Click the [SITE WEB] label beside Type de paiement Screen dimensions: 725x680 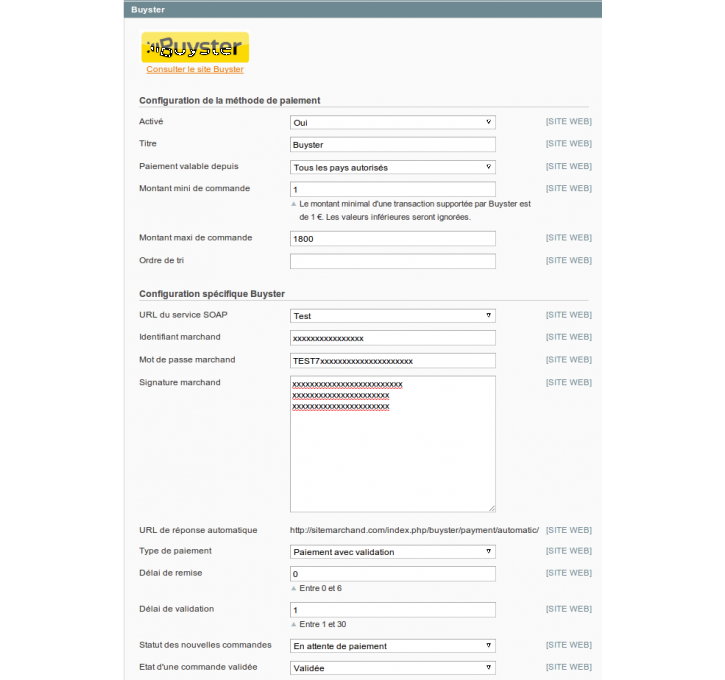tap(568, 551)
